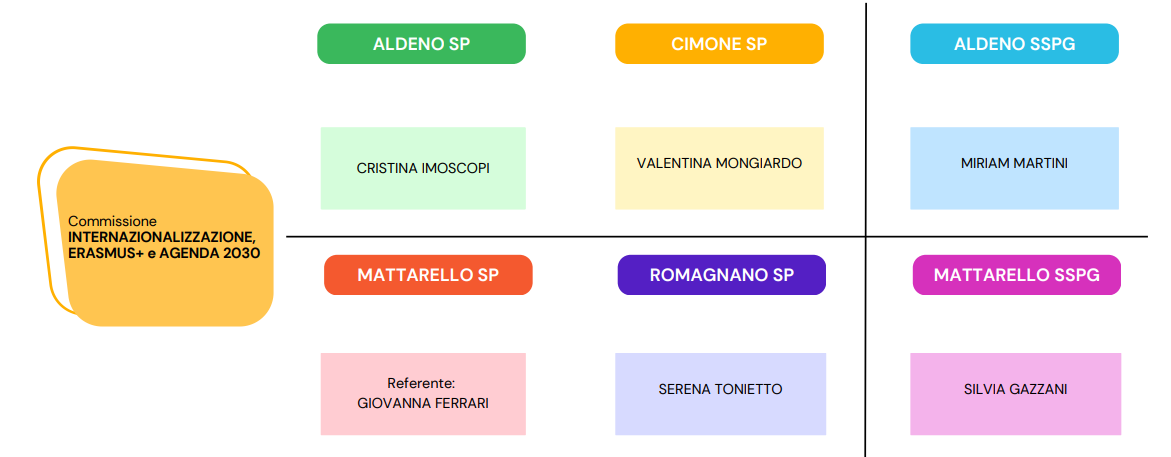
Task: Select the ERASMUS+ e AGENDA 2030 text
Action: pos(164,253)
